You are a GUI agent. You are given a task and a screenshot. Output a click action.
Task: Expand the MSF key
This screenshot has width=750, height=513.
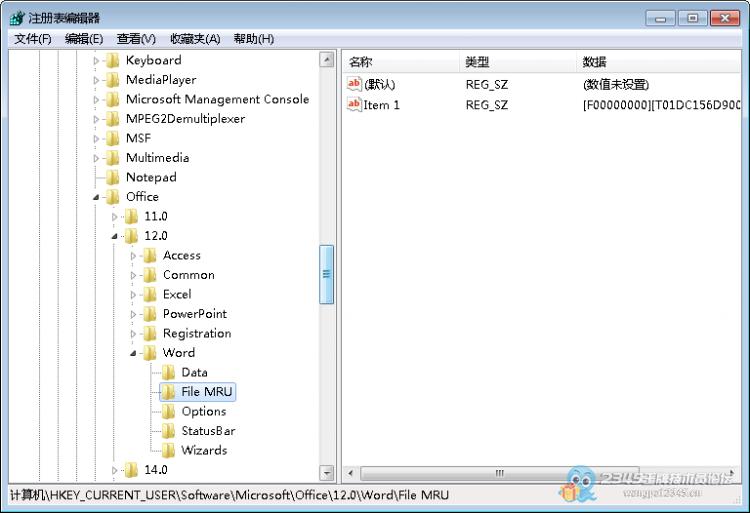tap(96, 139)
